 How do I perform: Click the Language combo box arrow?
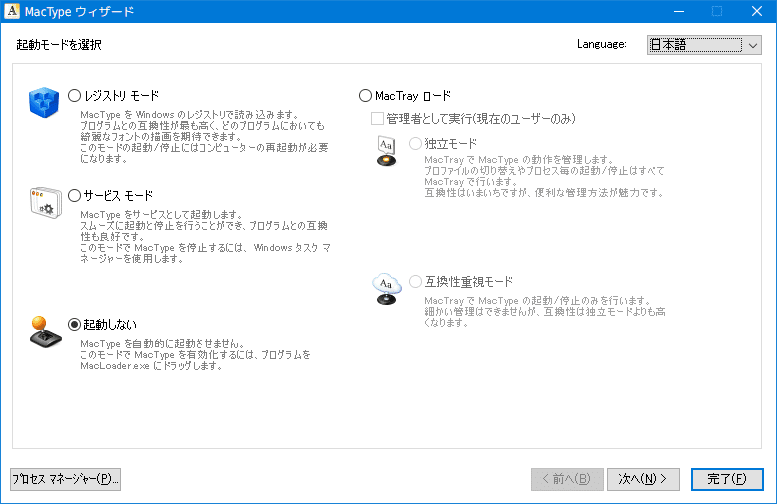[753, 46]
